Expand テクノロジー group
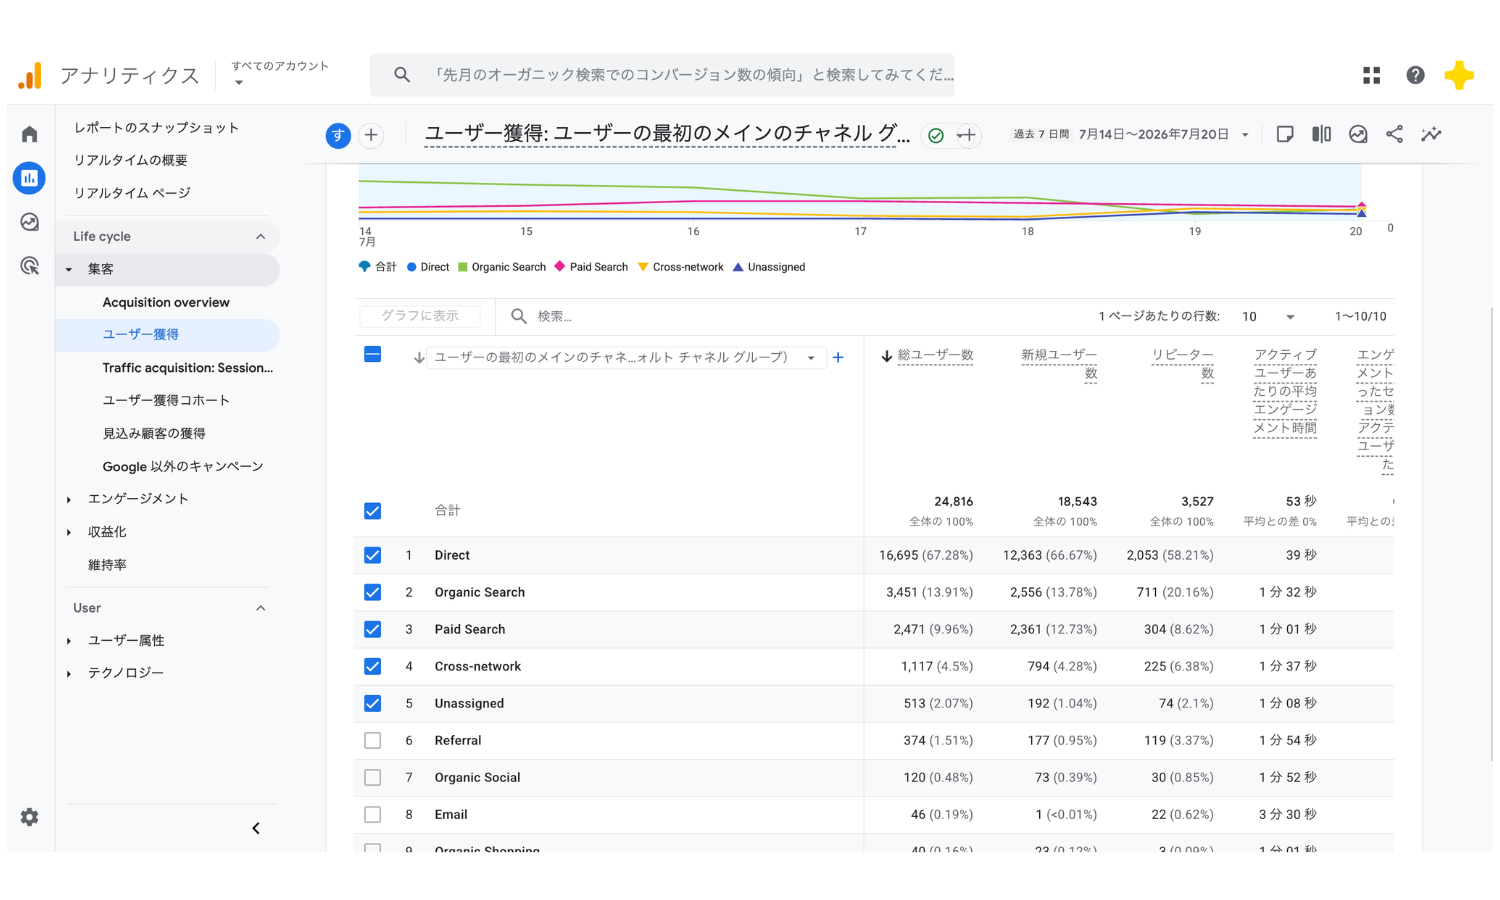Image resolution: width=1500 pixels, height=900 pixels. 69,674
